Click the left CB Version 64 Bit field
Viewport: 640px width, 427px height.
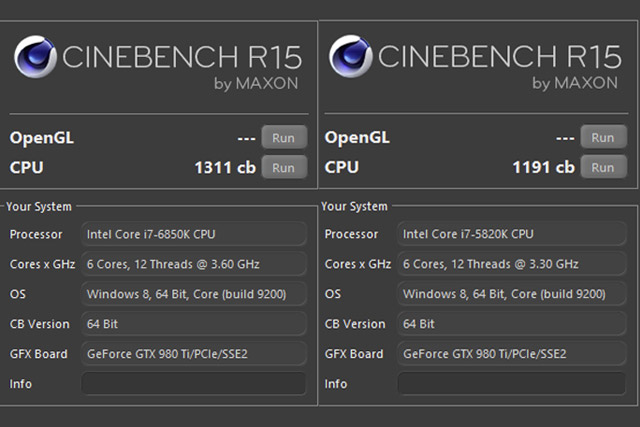coord(193,324)
